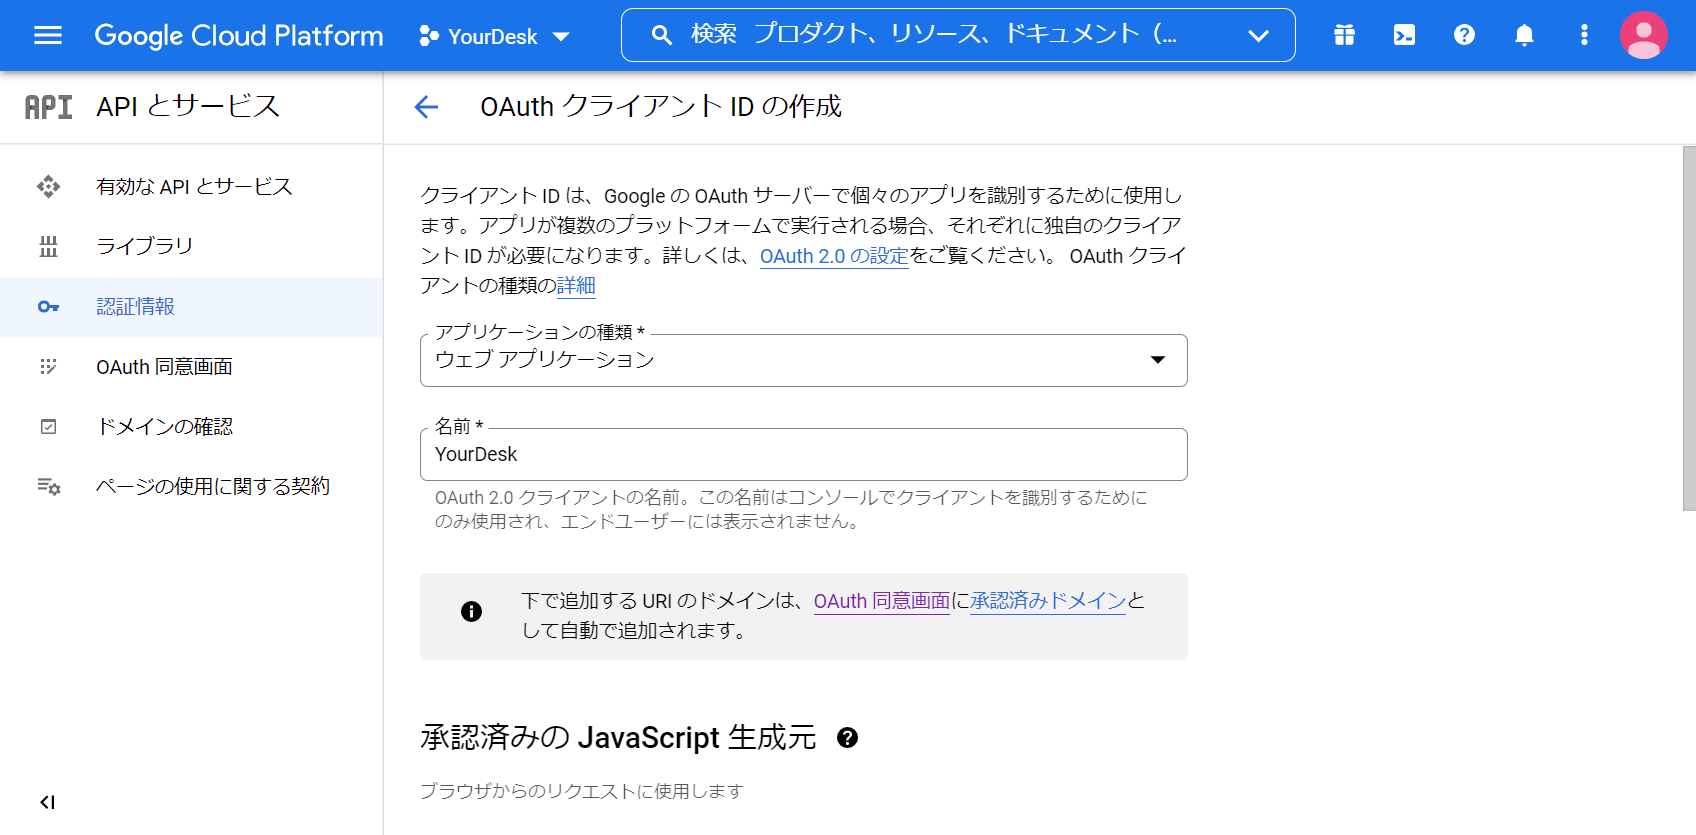Show notifications bell
The height and width of the screenshot is (835, 1696).
[1524, 35]
